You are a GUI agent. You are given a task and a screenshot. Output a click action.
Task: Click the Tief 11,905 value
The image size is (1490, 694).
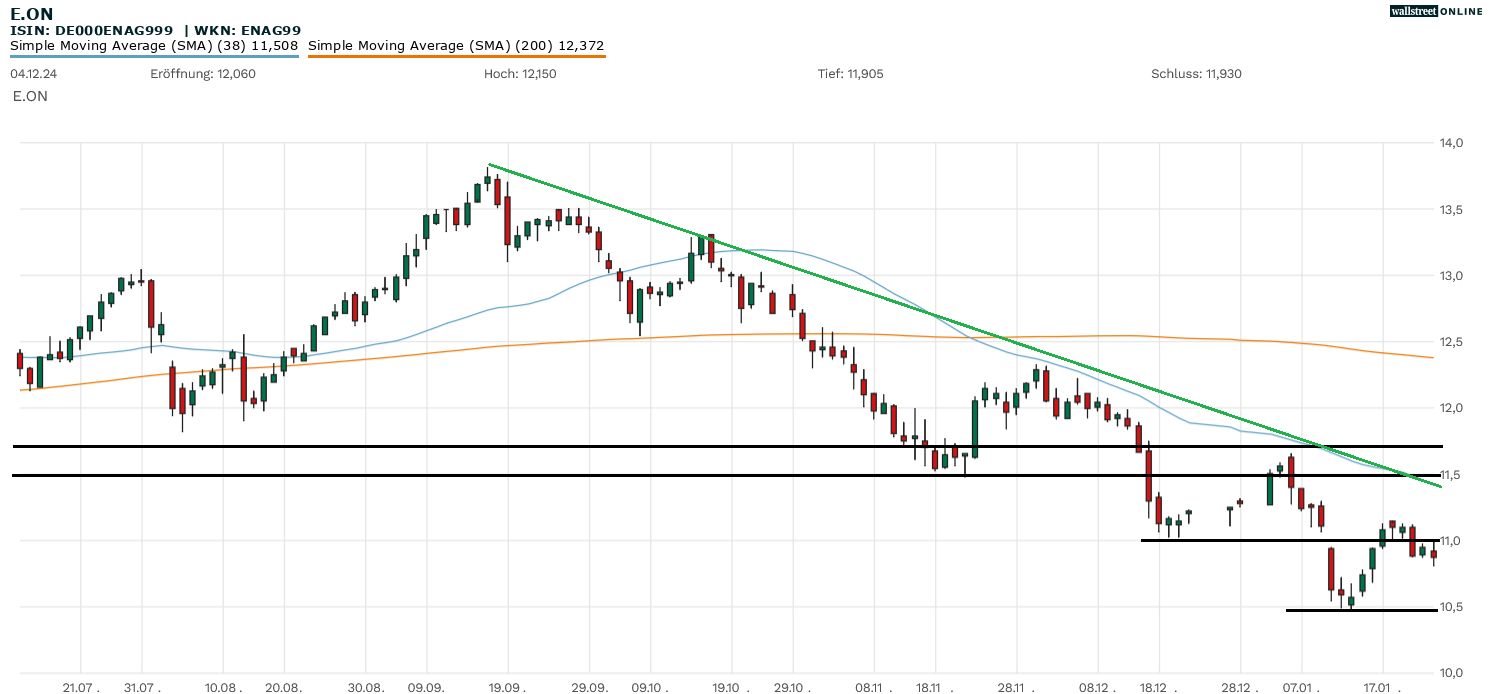(x=850, y=74)
